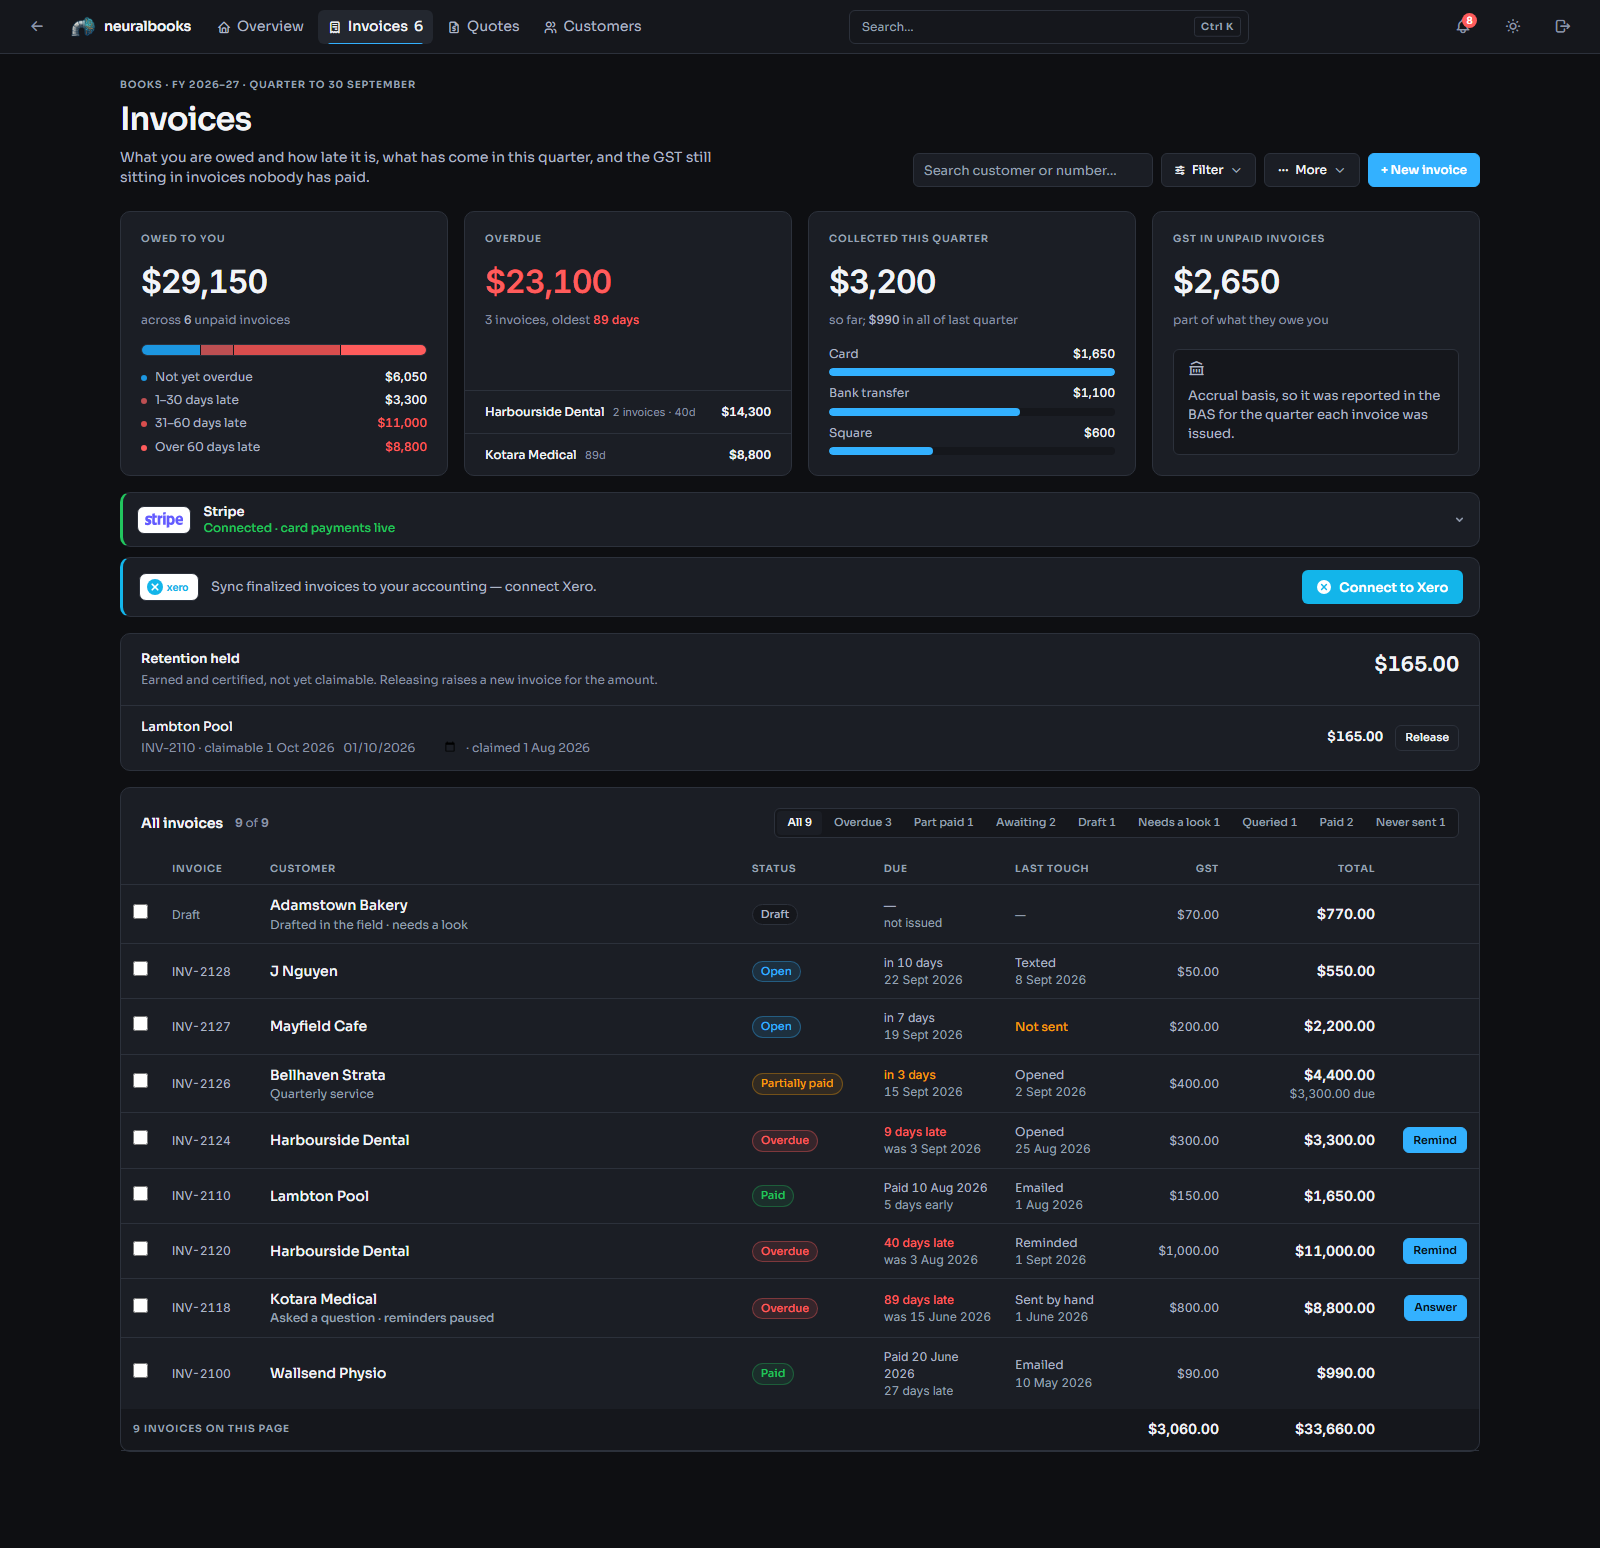
Task: Focus the search customer or number field
Action: pyautogui.click(x=1033, y=170)
